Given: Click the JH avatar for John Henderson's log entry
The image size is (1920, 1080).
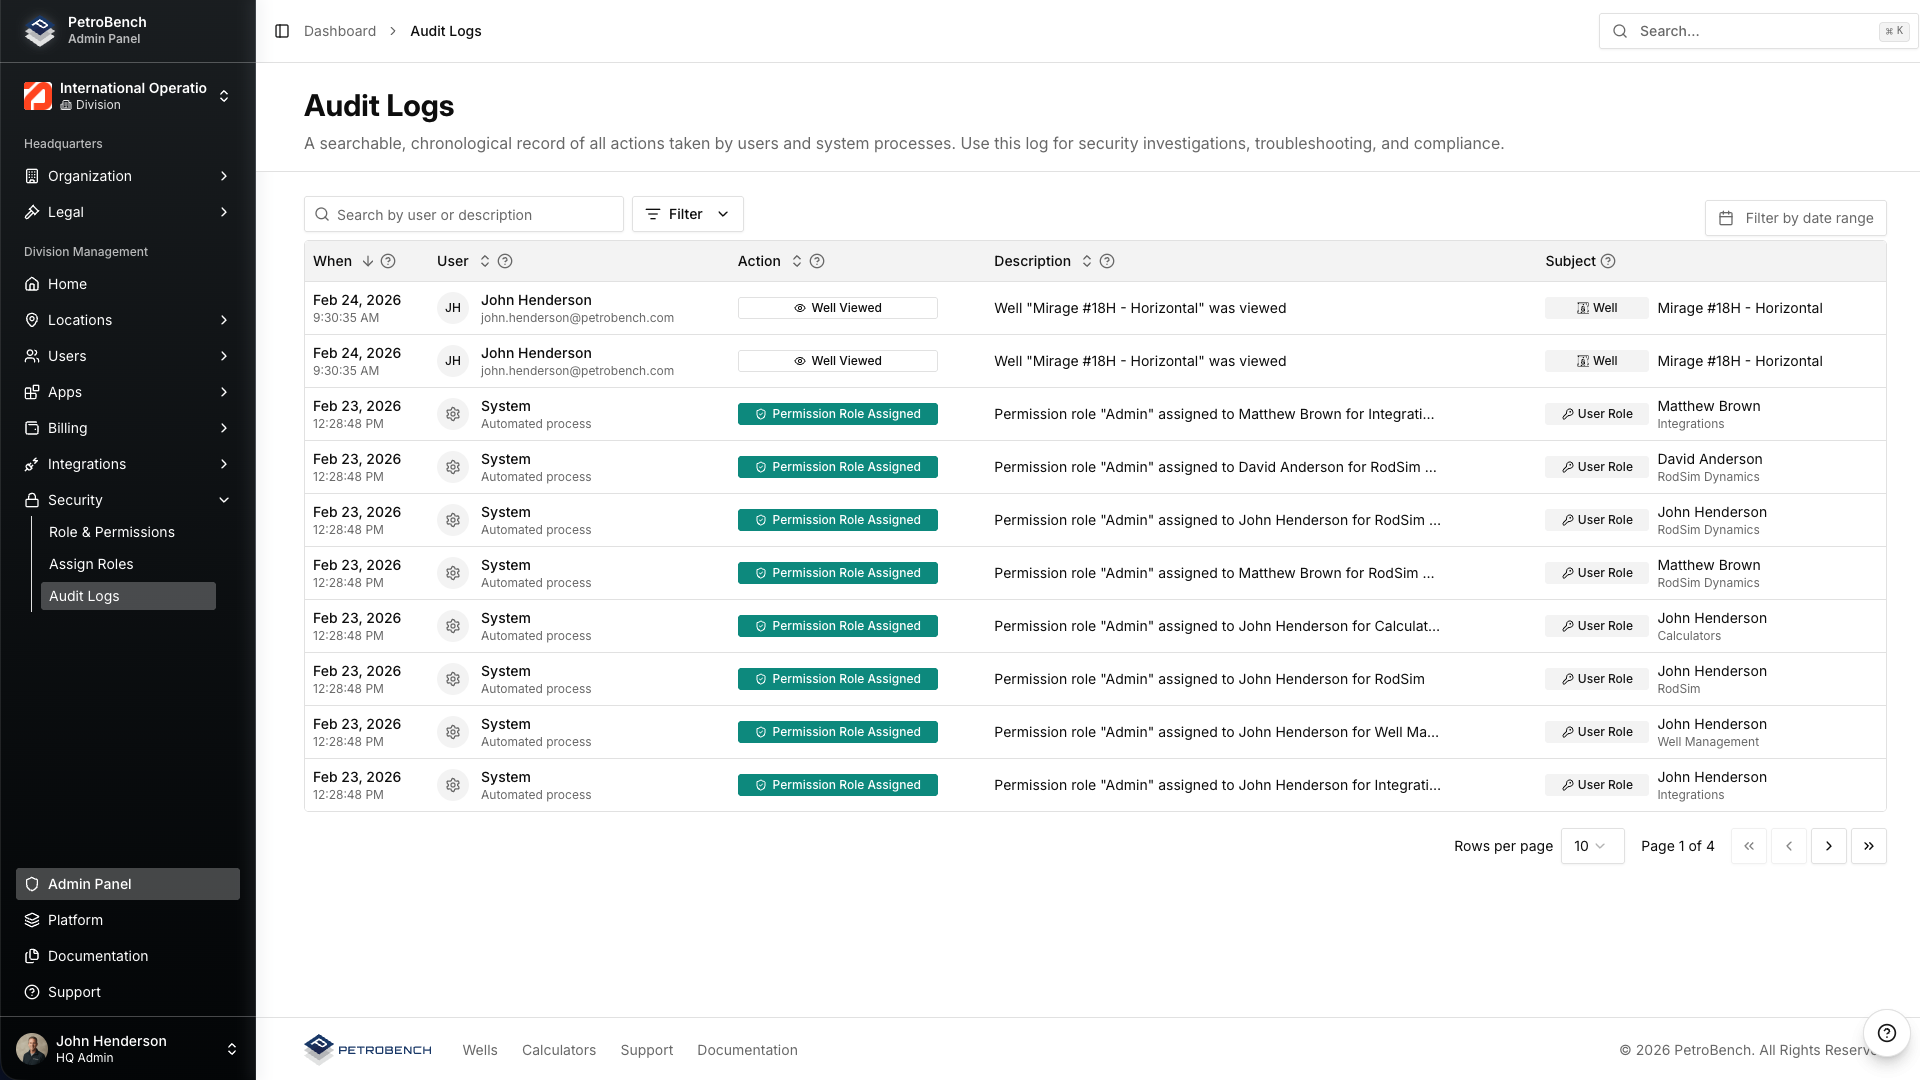Looking at the screenshot, I should click(453, 307).
